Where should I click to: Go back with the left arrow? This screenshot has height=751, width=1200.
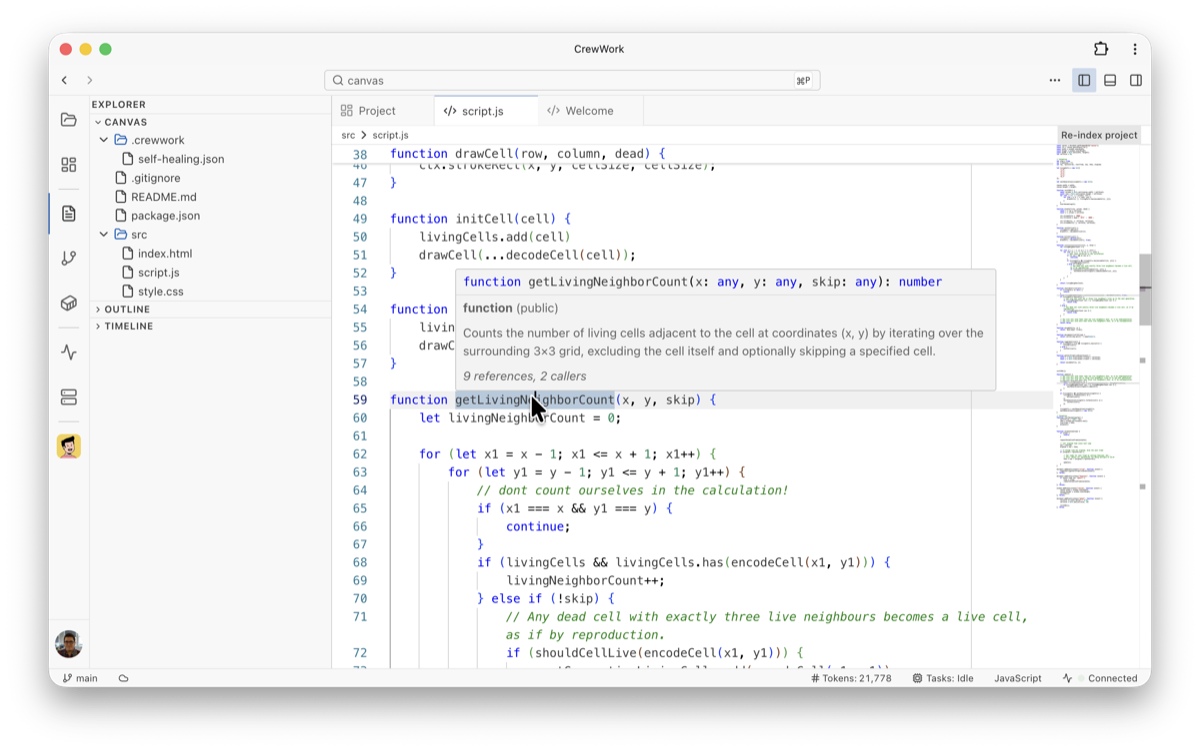[x=64, y=80]
